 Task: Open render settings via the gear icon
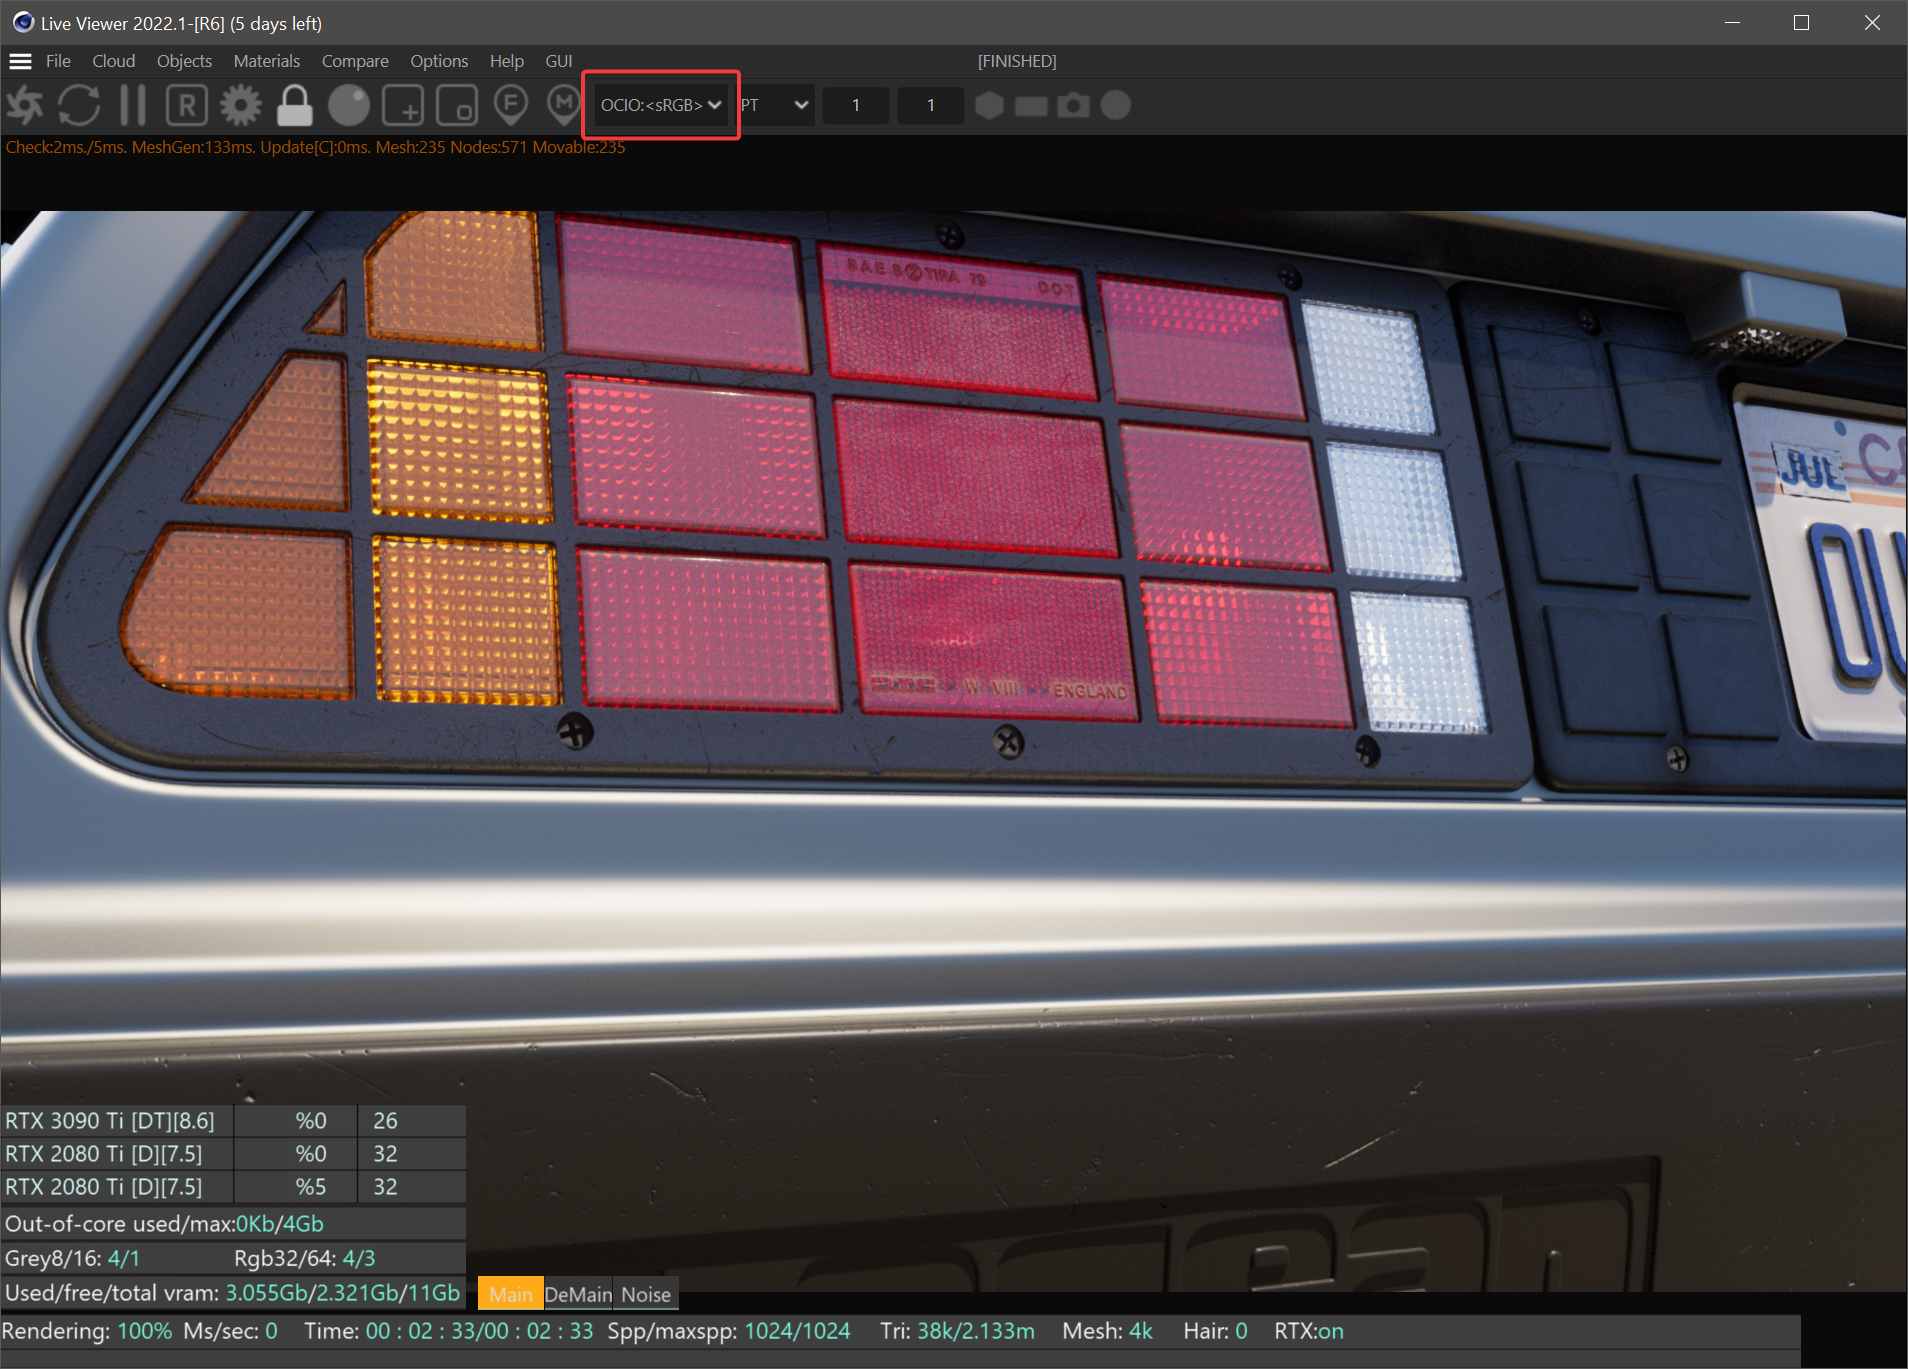point(239,105)
